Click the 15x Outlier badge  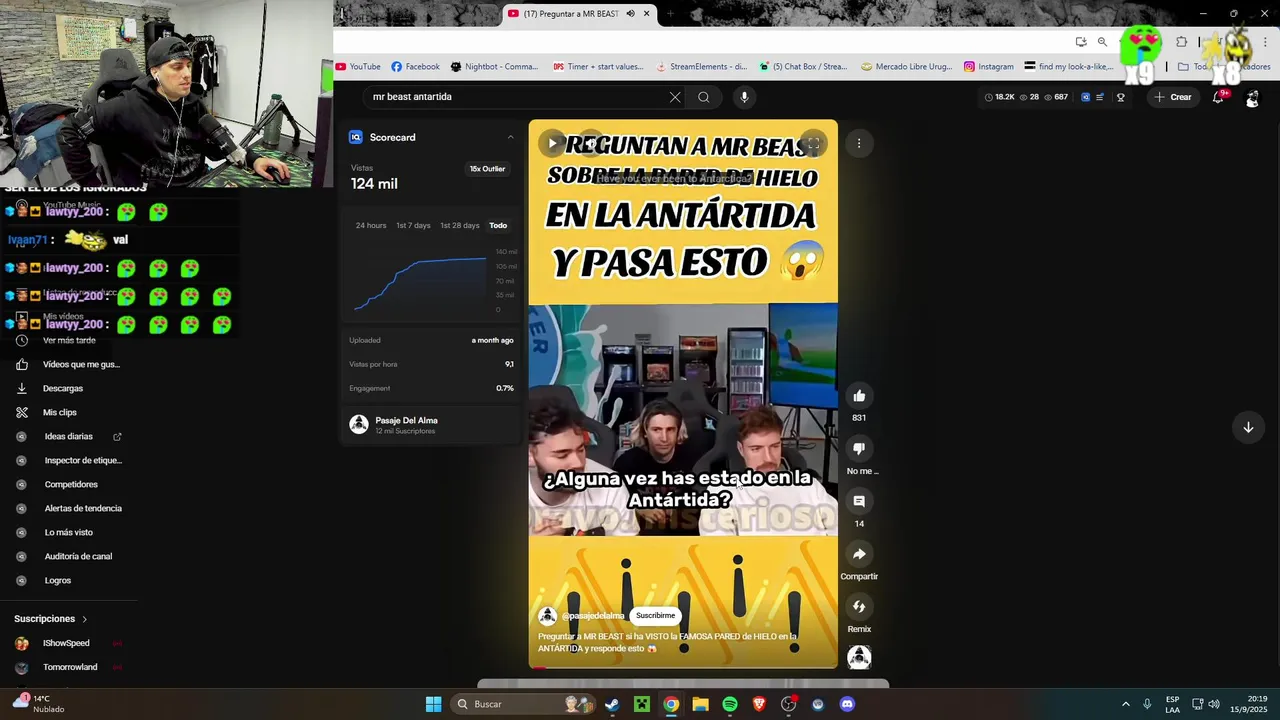488,169
